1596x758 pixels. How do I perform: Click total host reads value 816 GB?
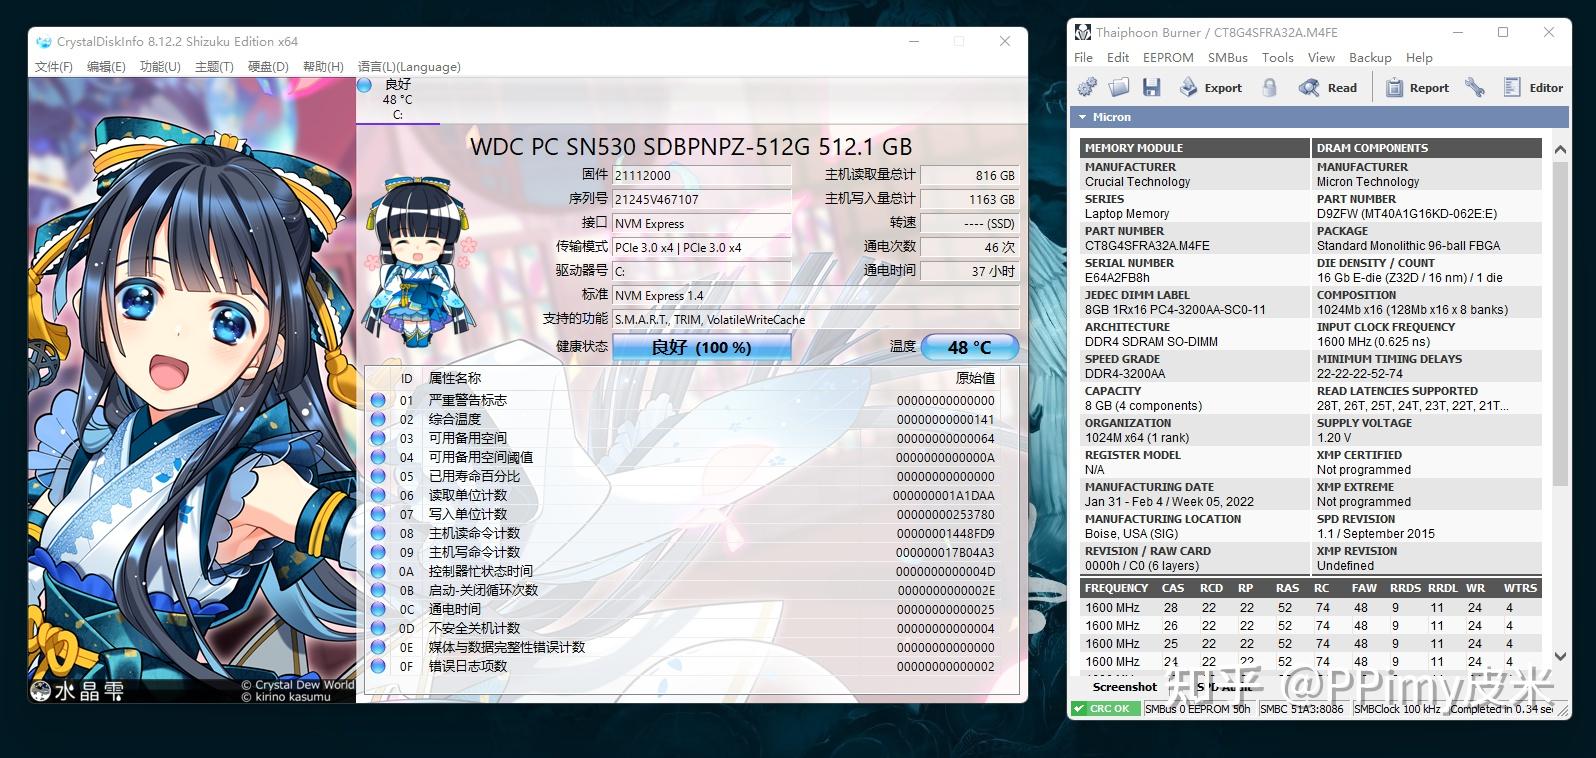[x=969, y=175]
